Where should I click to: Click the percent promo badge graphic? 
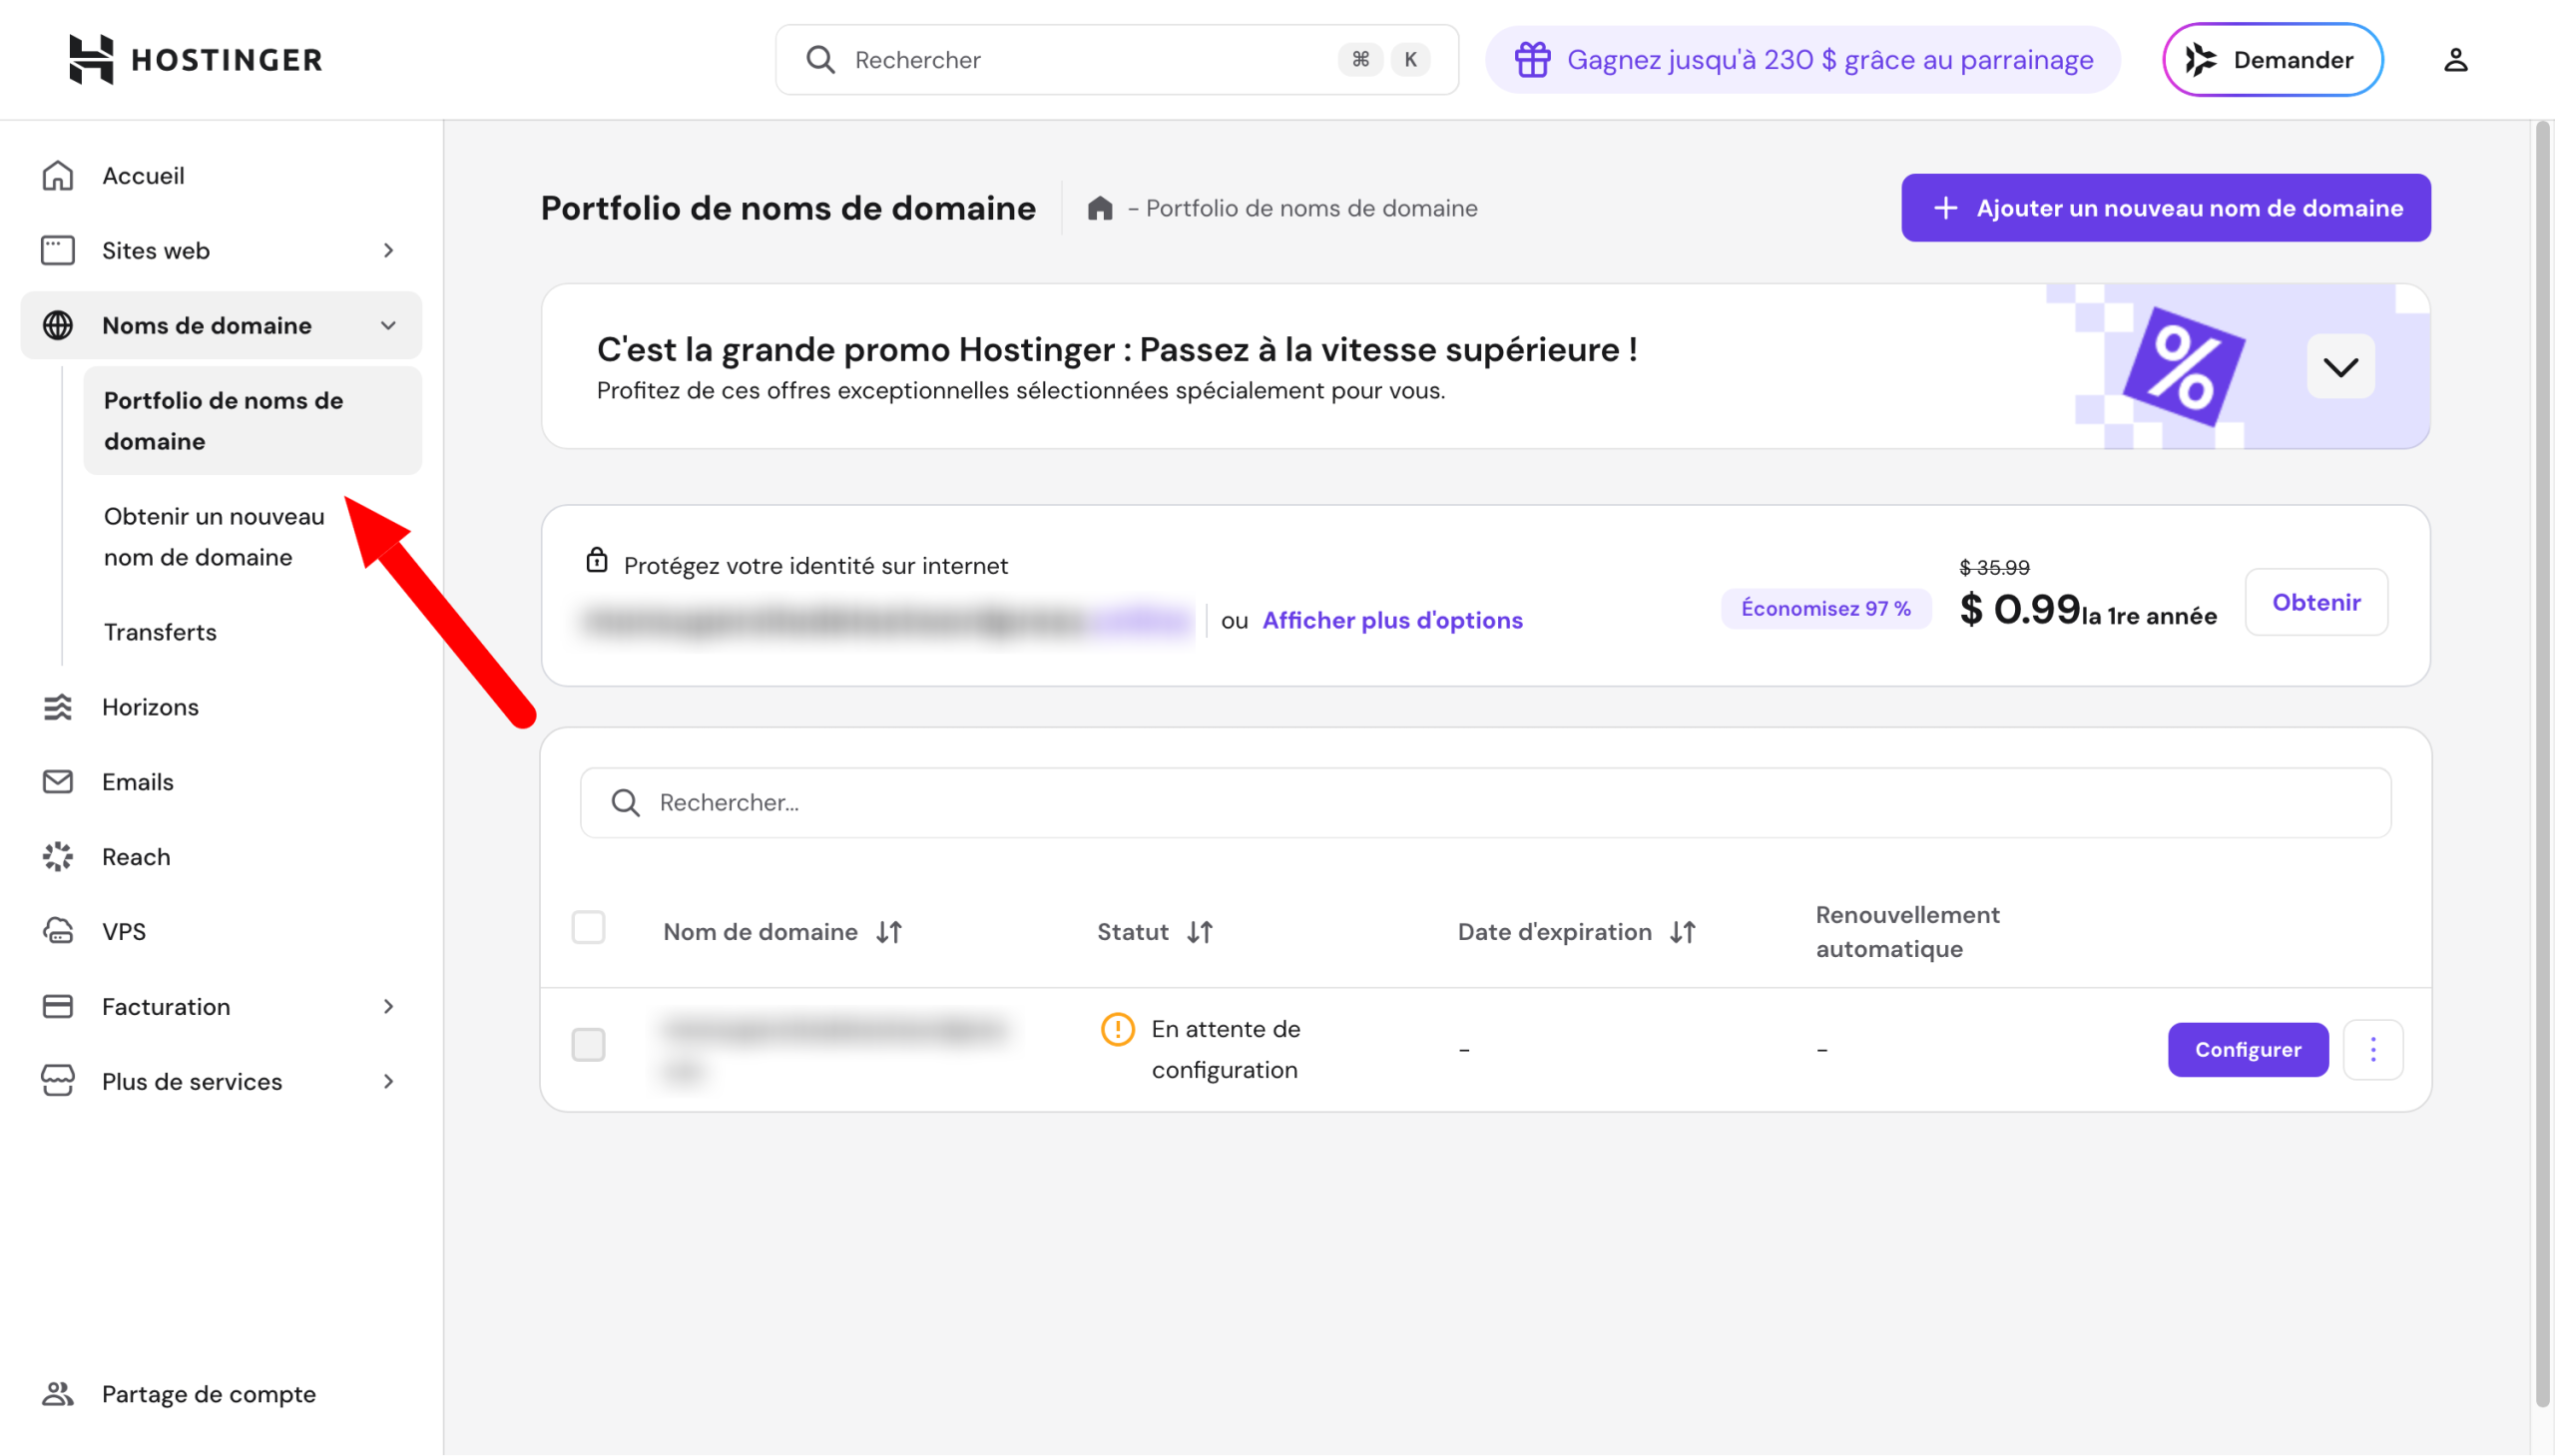coord(2183,367)
